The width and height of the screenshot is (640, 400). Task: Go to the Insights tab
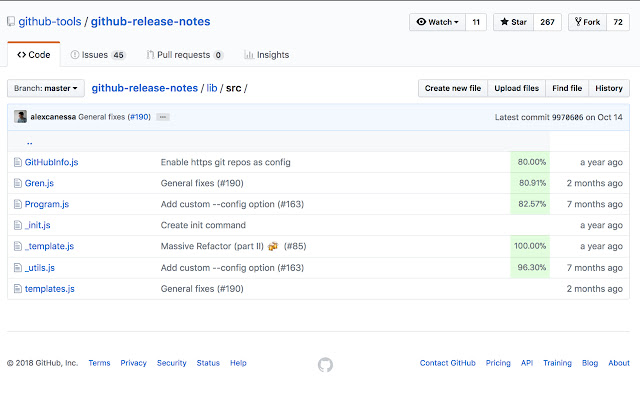point(265,55)
